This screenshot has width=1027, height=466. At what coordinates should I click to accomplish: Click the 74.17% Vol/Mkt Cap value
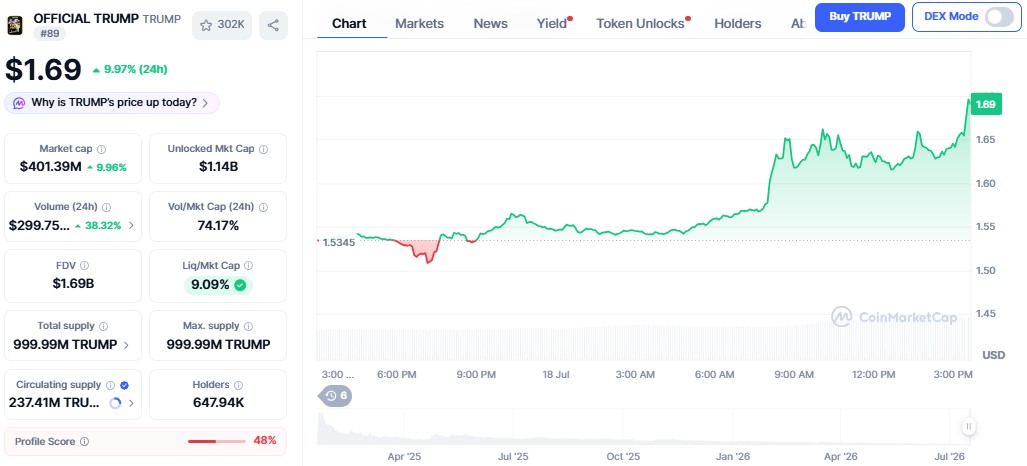[x=218, y=225]
